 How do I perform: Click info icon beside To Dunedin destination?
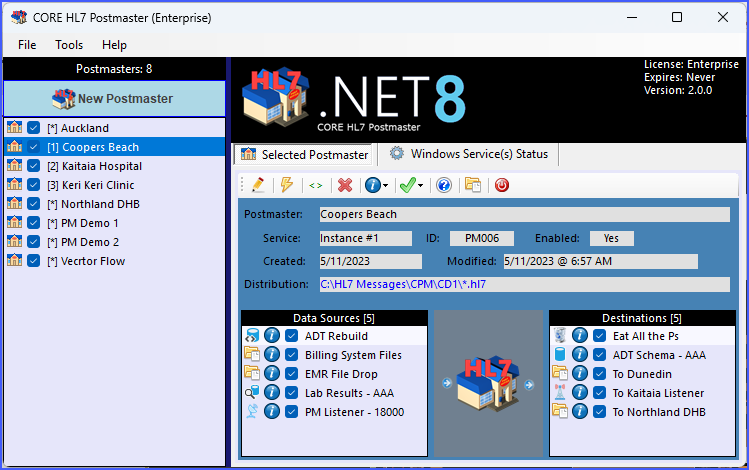580,374
